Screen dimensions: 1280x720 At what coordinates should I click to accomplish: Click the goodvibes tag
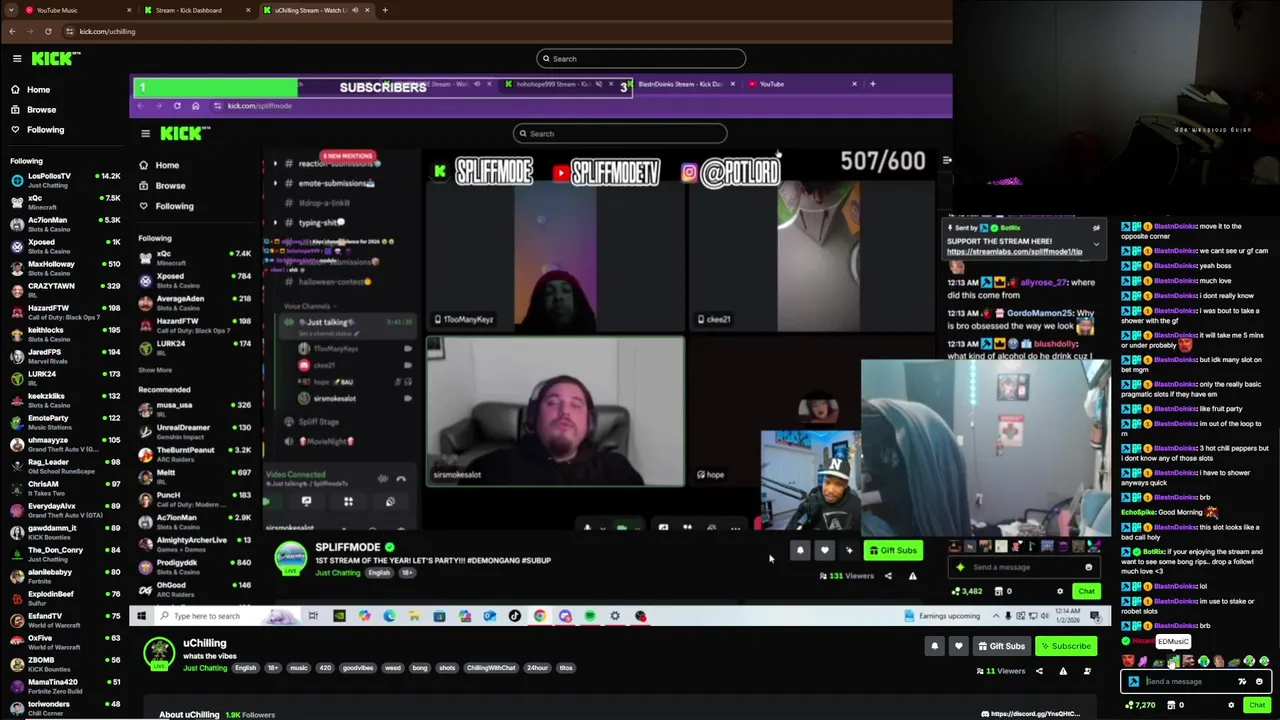(x=358, y=668)
